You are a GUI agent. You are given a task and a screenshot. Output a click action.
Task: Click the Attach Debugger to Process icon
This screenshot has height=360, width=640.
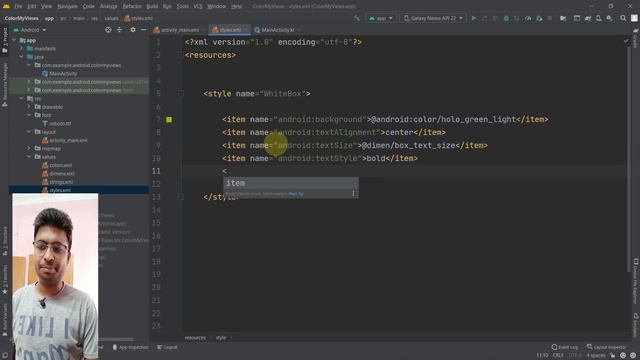[x=539, y=18]
